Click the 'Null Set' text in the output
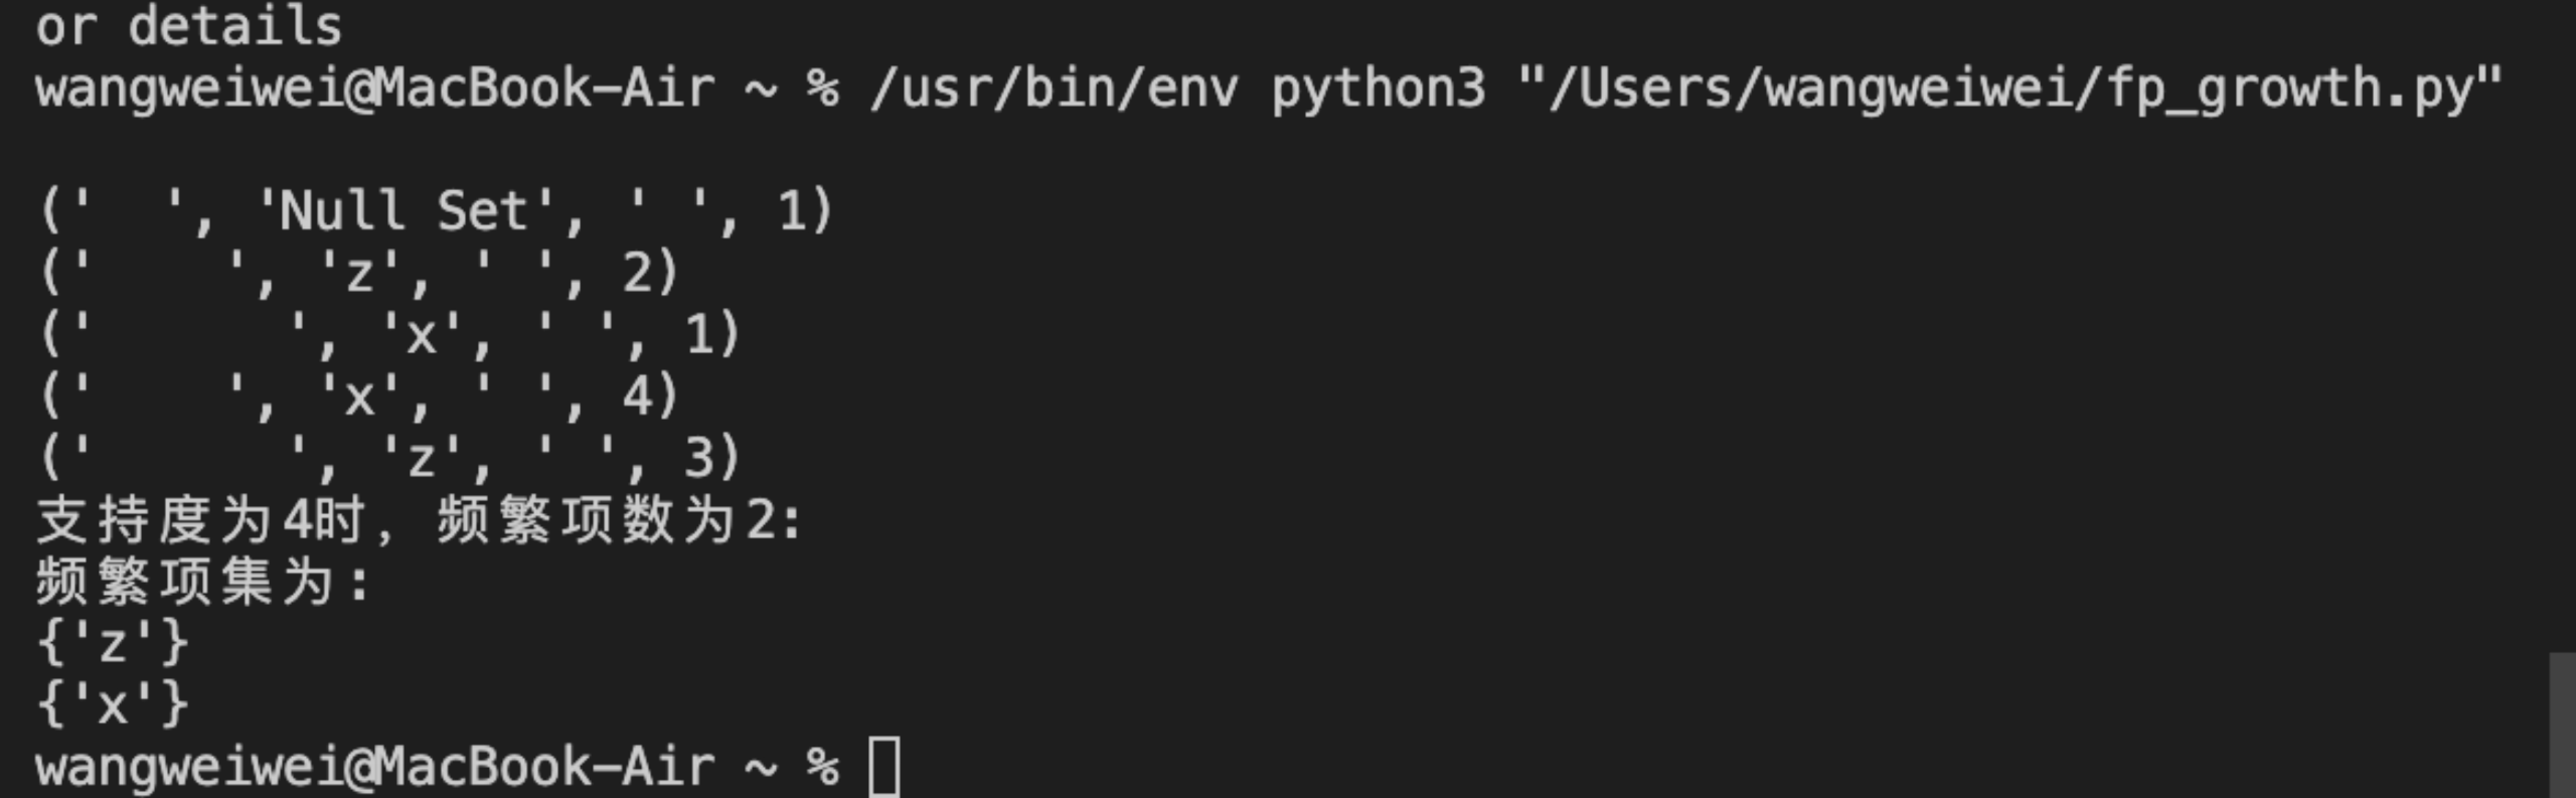The image size is (2576, 798). coord(404,212)
